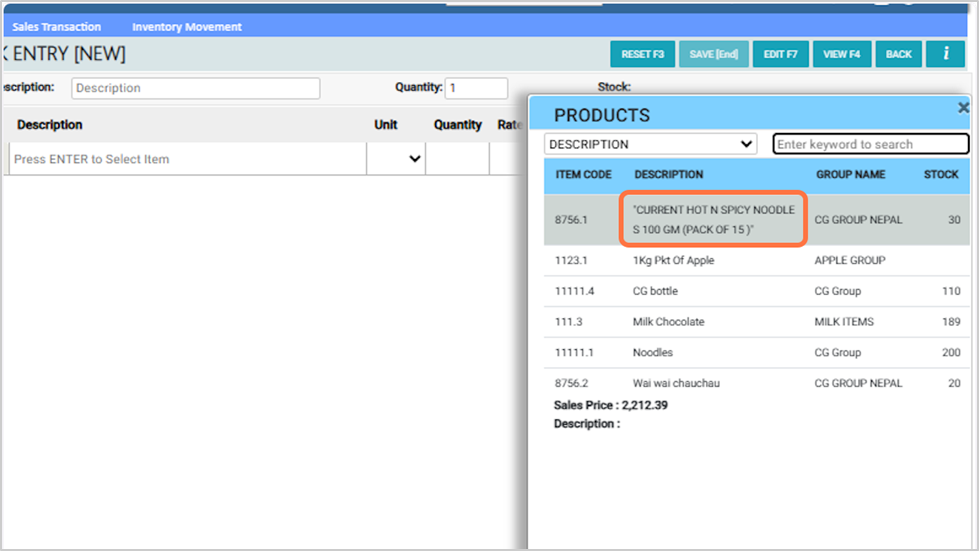
Task: Click the 'Press ENTER to Select Item' field
Action: tap(186, 159)
